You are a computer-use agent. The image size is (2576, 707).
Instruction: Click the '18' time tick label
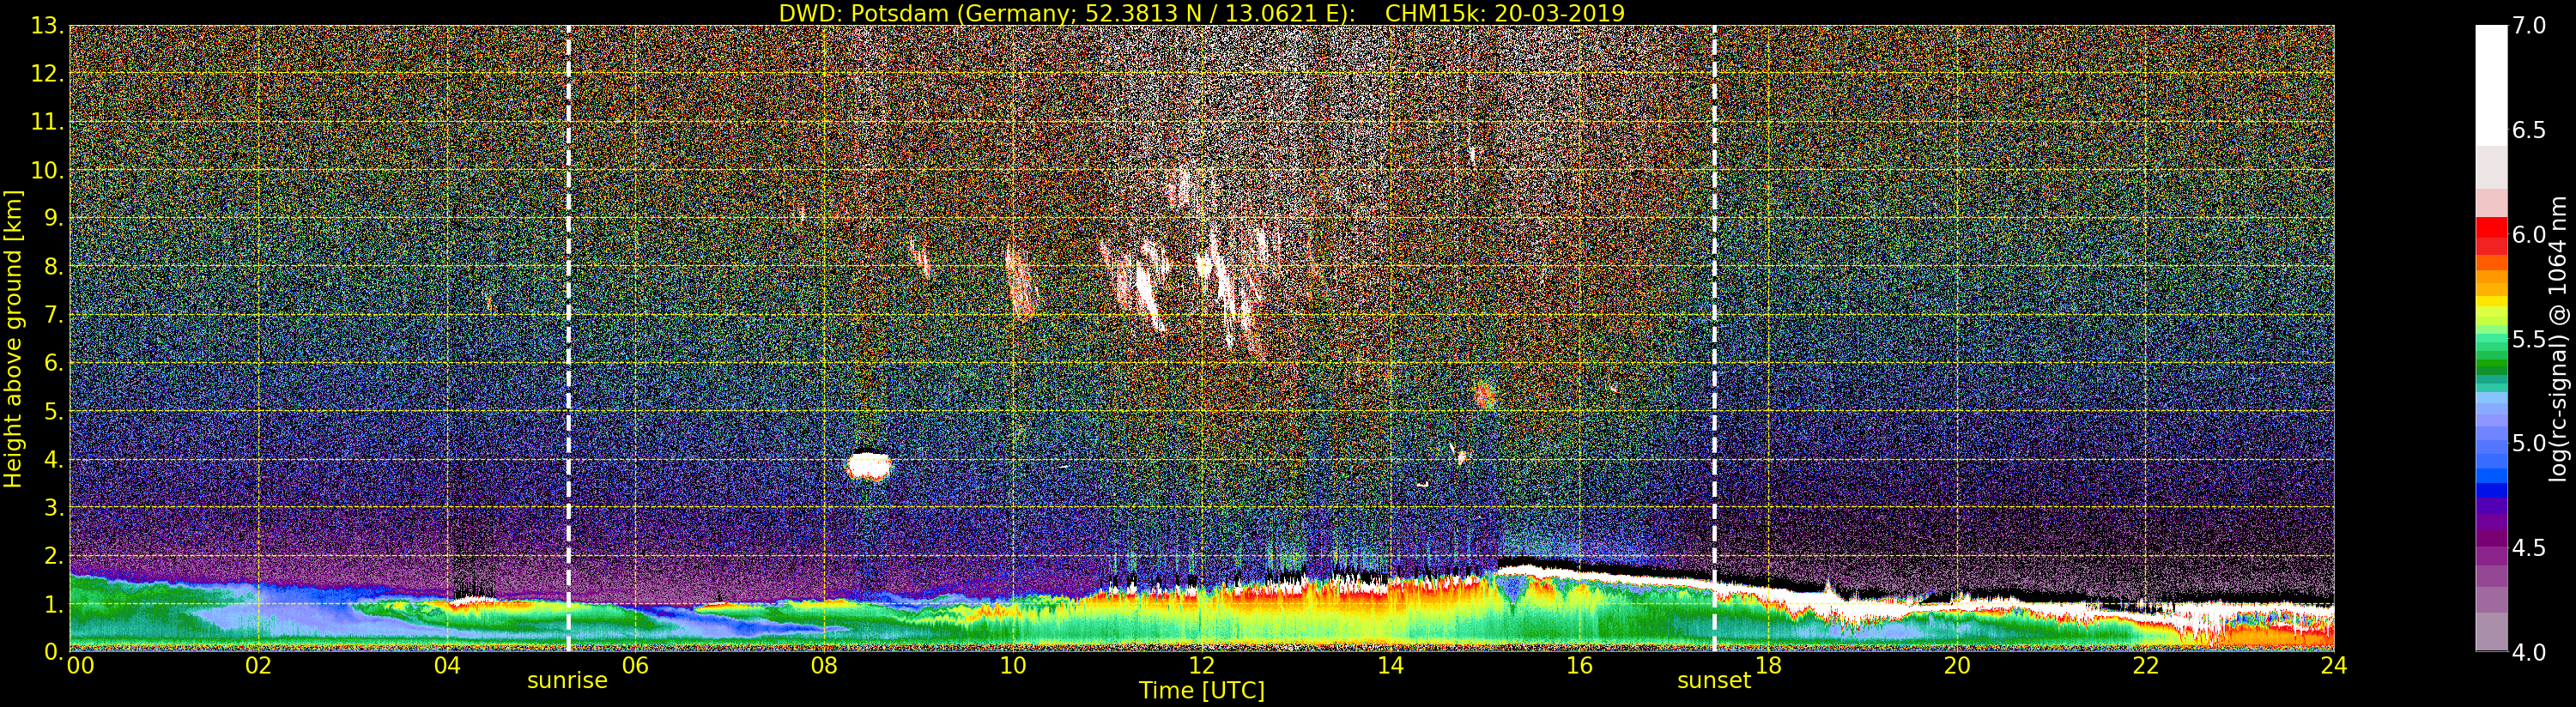(x=1768, y=665)
